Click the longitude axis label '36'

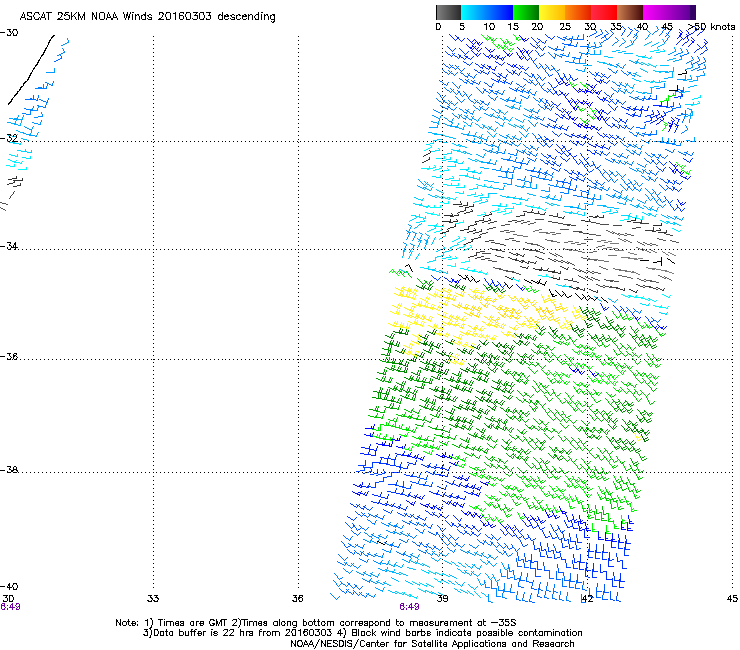tap(297, 598)
